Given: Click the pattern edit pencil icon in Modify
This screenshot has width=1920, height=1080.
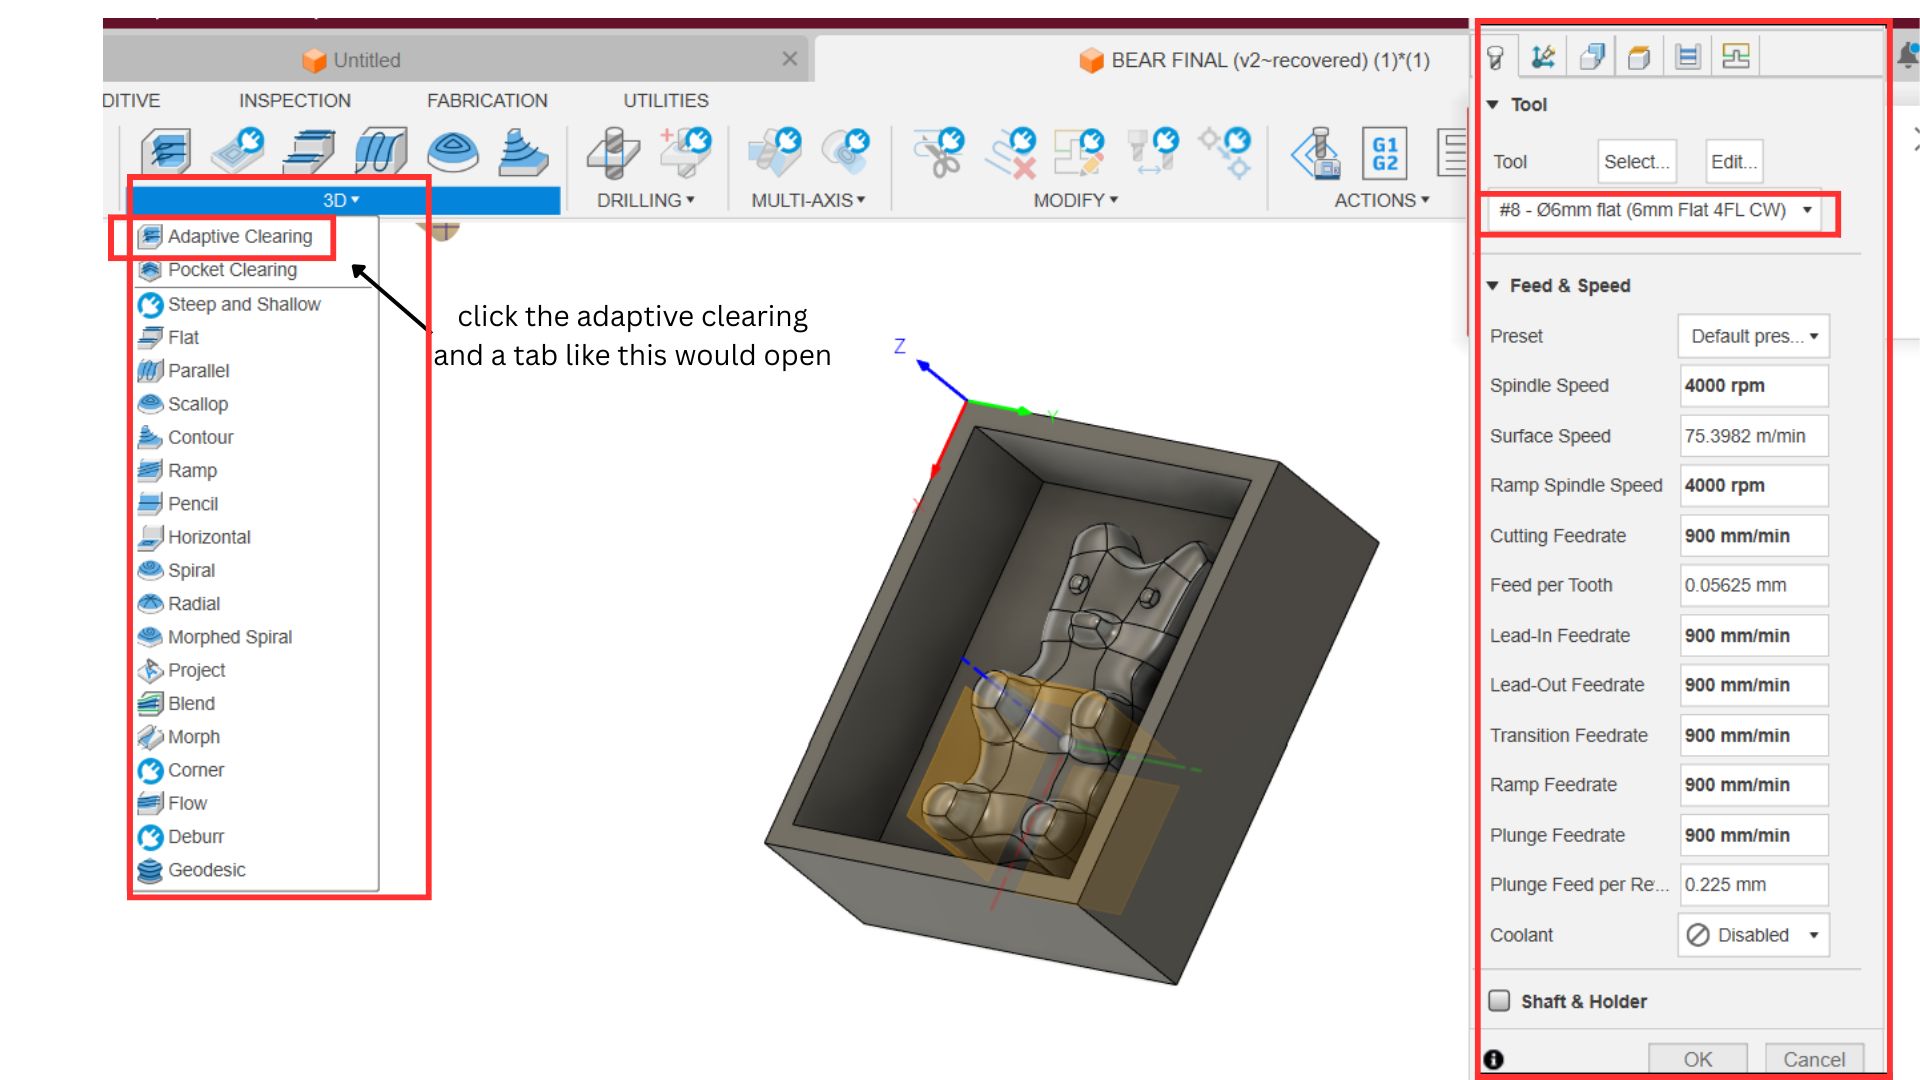Looking at the screenshot, I should click(1079, 152).
